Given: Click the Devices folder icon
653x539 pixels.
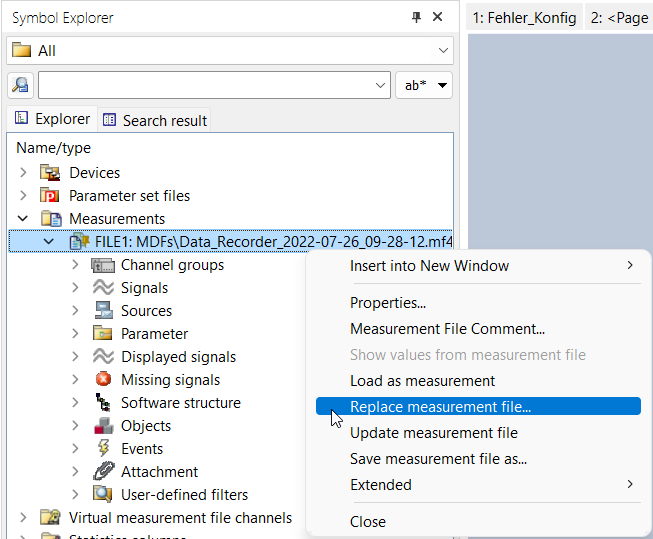Looking at the screenshot, I should tap(50, 172).
